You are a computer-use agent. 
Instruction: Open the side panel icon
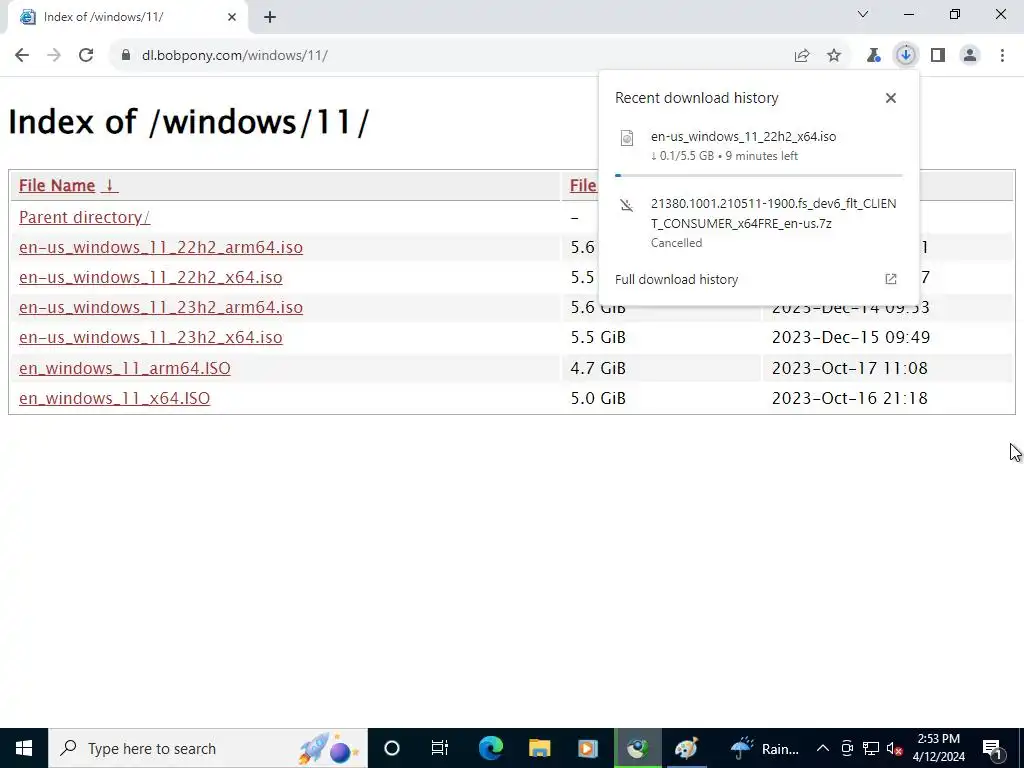[x=938, y=56]
